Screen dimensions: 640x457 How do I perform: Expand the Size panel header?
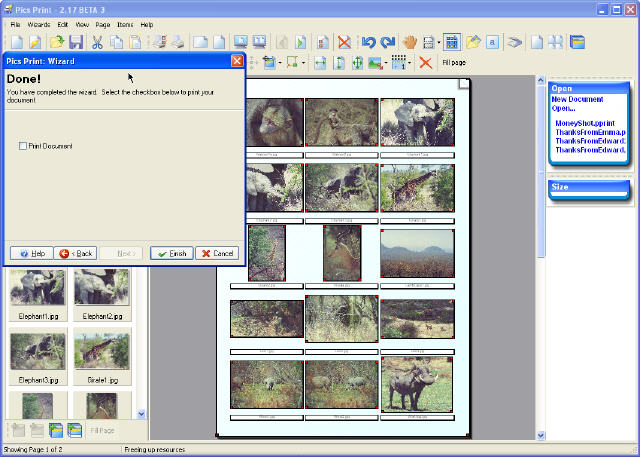click(589, 186)
